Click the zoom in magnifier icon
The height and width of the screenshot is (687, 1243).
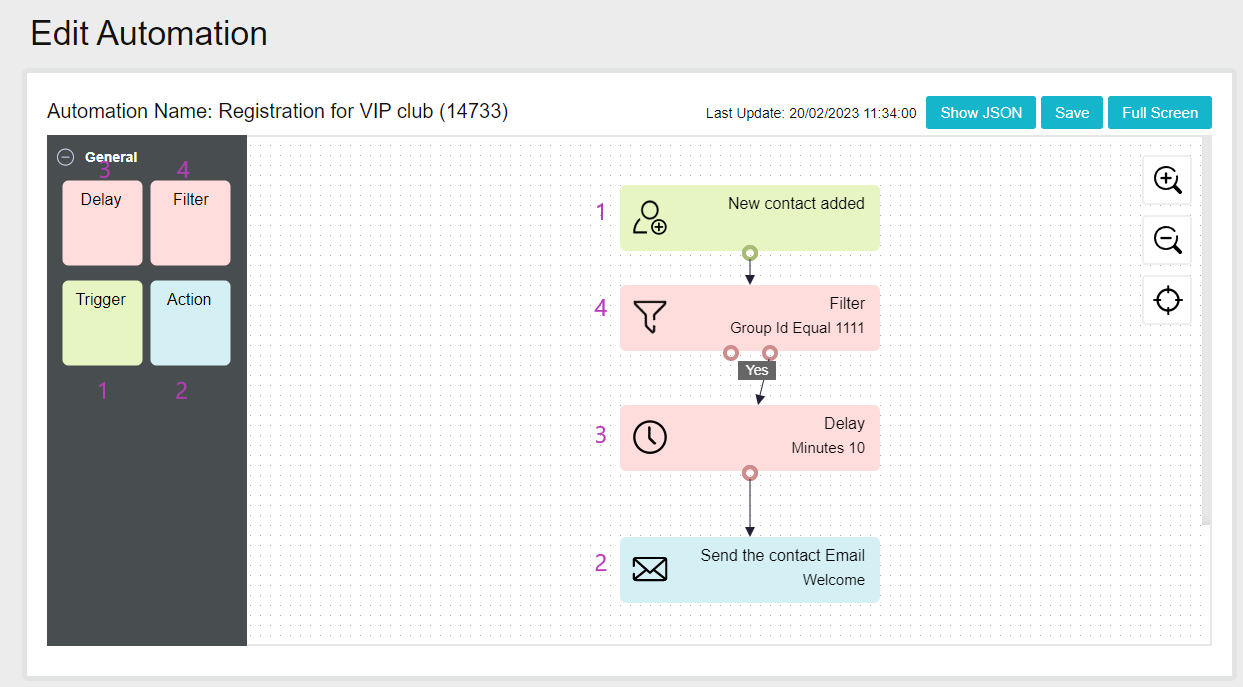point(1167,180)
